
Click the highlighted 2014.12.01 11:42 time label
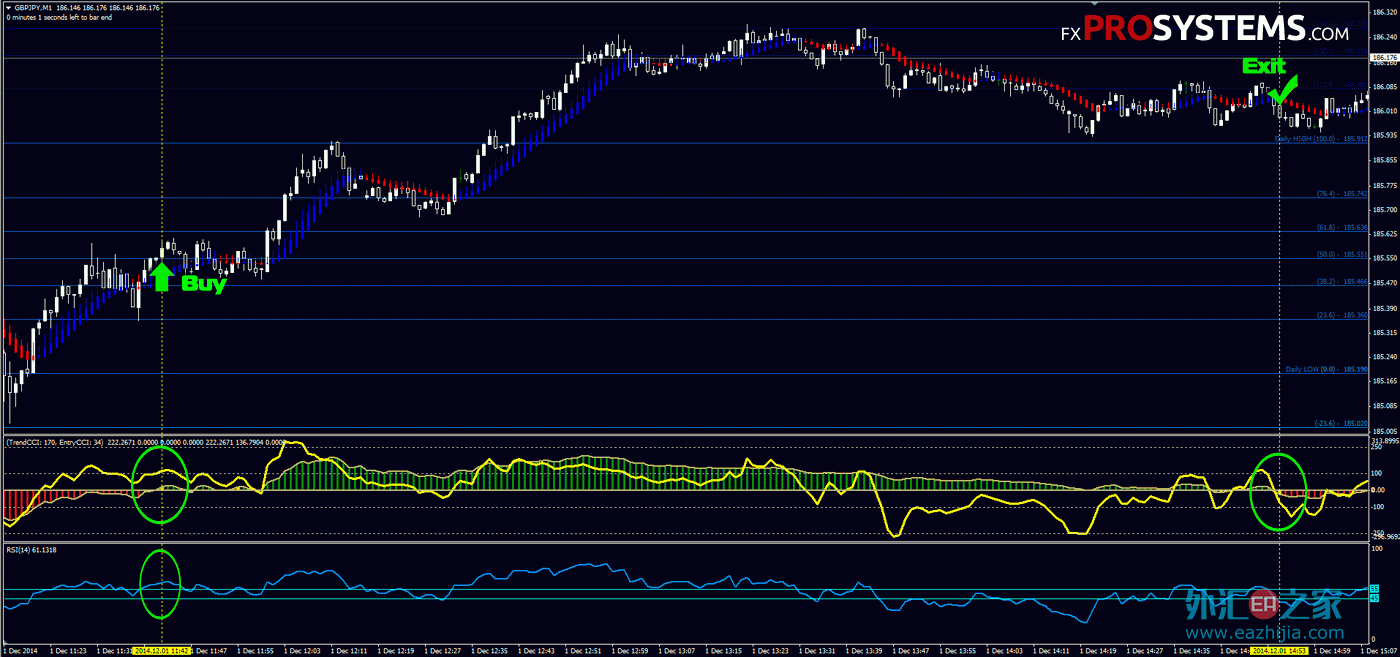162,650
